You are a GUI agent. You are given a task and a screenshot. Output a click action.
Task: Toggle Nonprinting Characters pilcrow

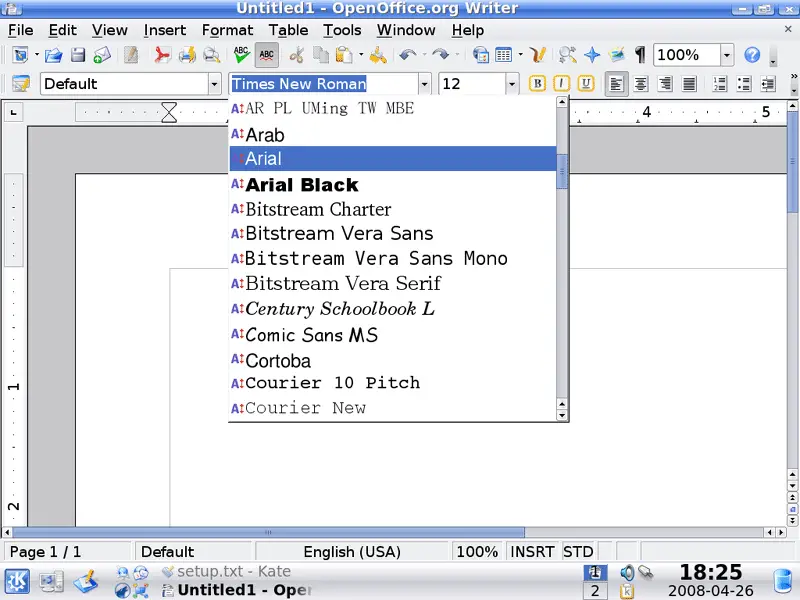coord(640,55)
